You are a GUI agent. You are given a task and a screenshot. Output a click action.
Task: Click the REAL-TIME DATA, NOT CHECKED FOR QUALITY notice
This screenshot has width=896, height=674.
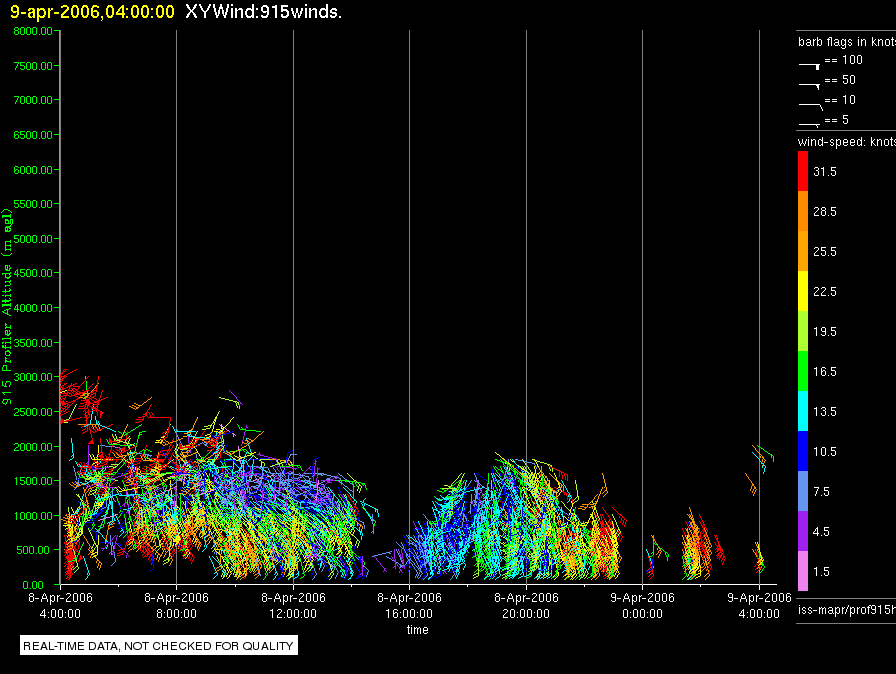point(158,646)
